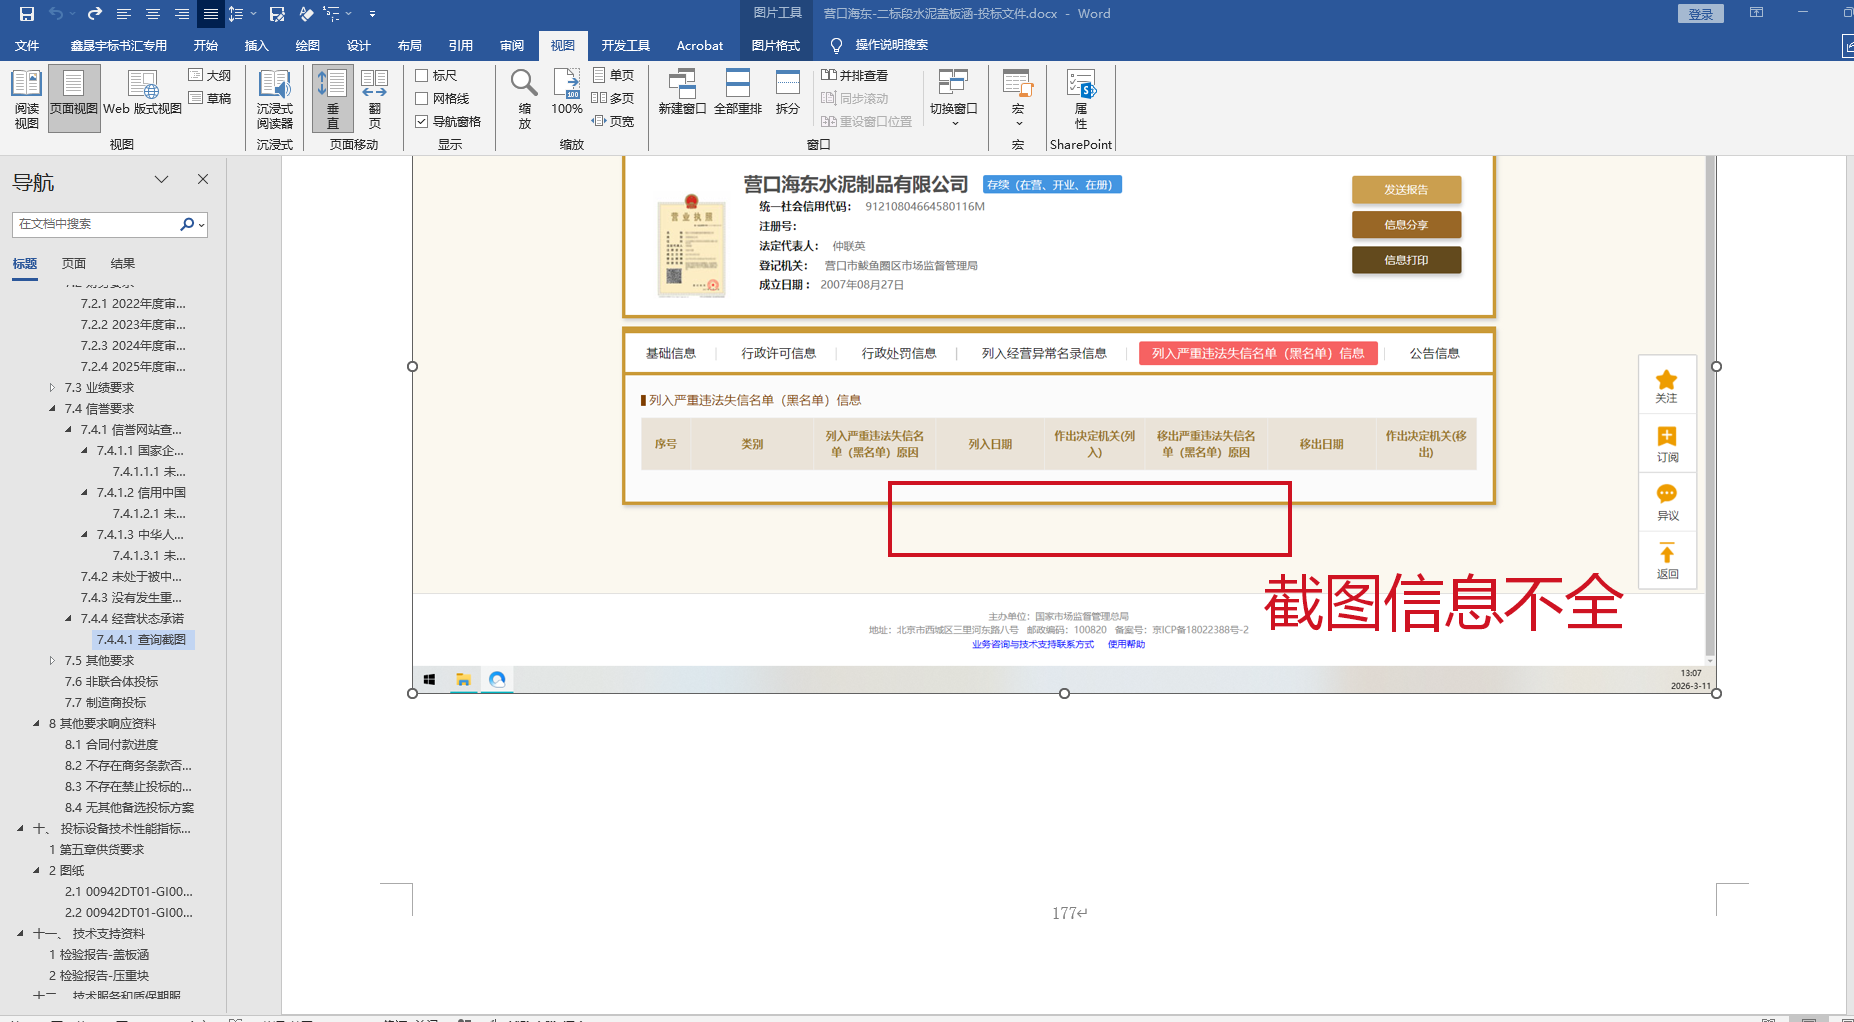Show the 页面 tab in the navigation pane
The image size is (1854, 1022).
point(74,264)
